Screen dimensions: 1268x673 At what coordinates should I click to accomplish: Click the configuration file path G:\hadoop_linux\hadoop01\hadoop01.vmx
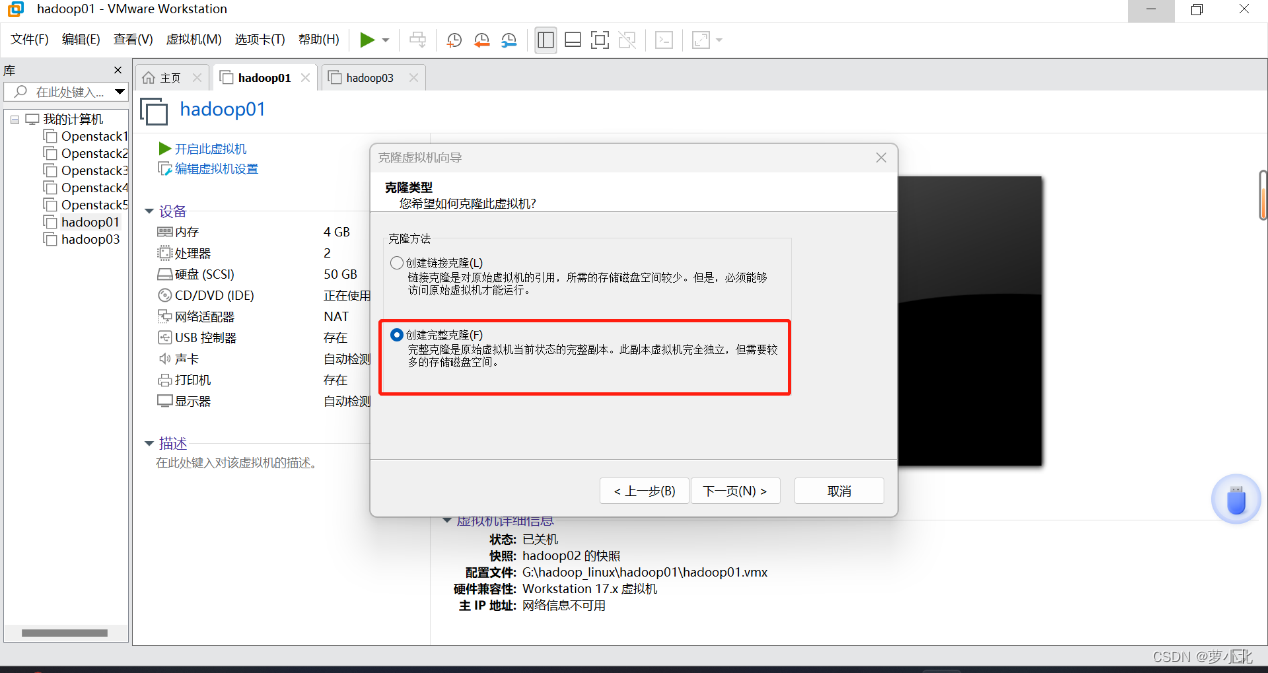pyautogui.click(x=645, y=572)
